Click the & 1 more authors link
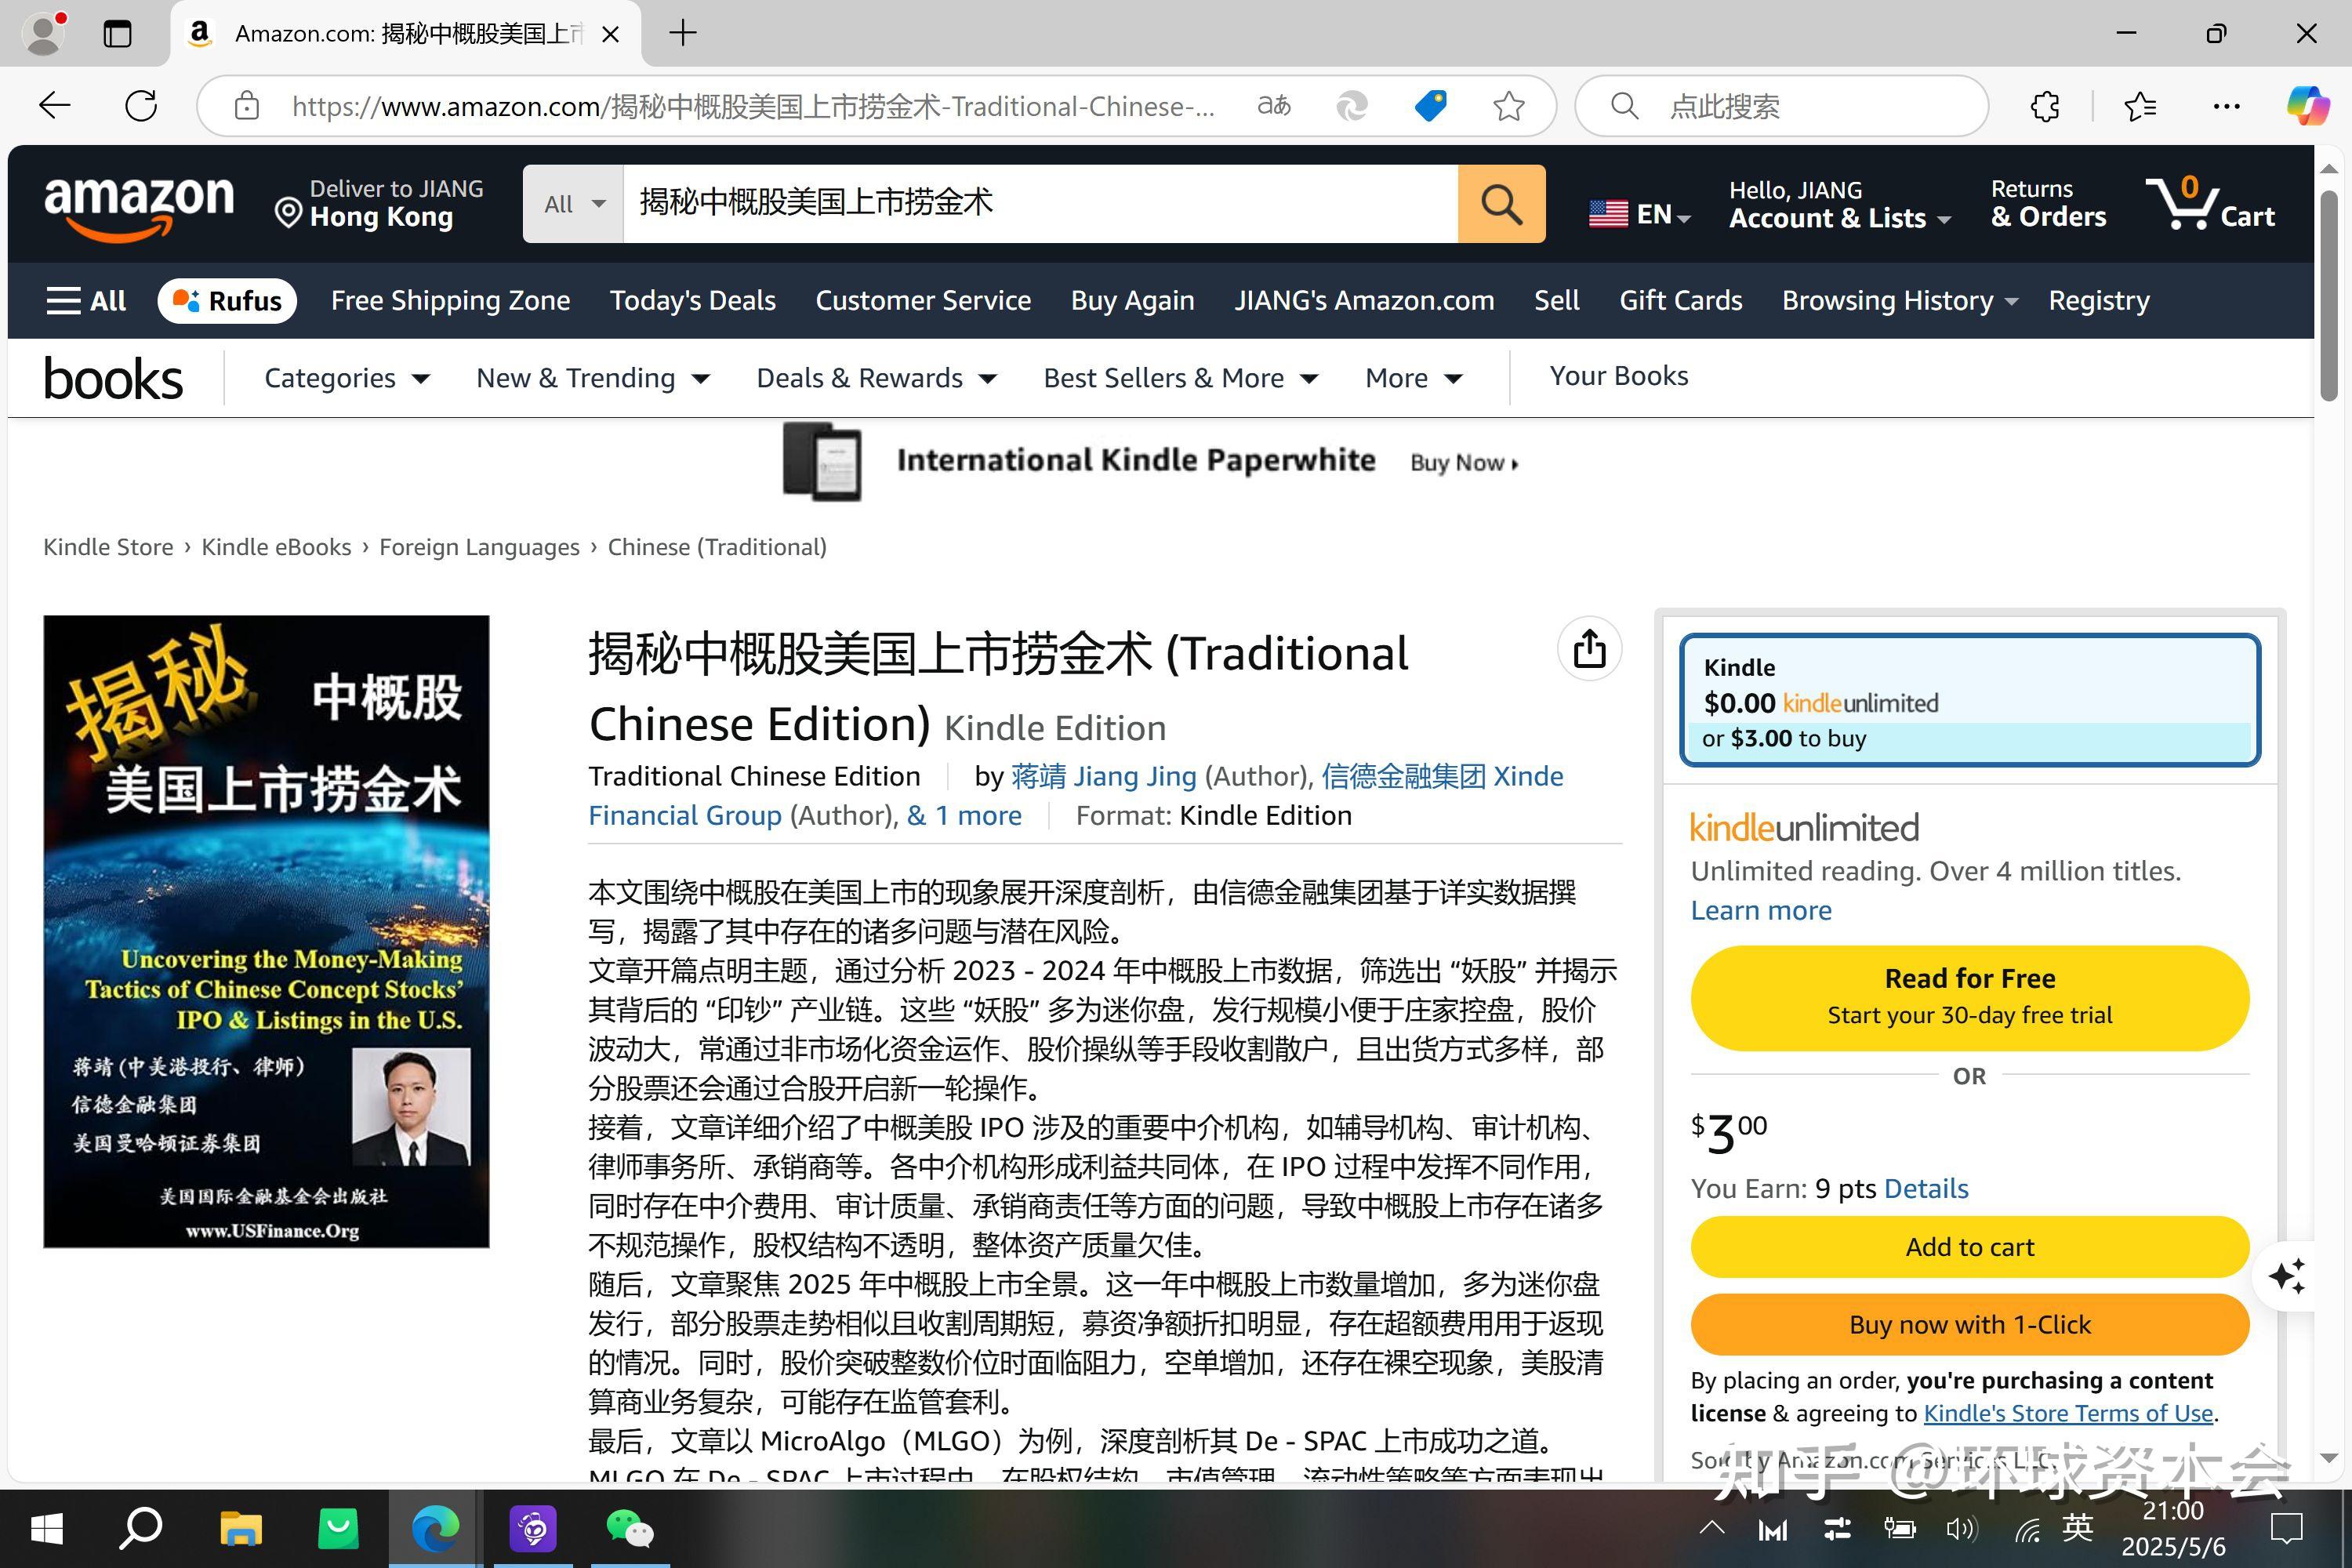 pos(964,815)
